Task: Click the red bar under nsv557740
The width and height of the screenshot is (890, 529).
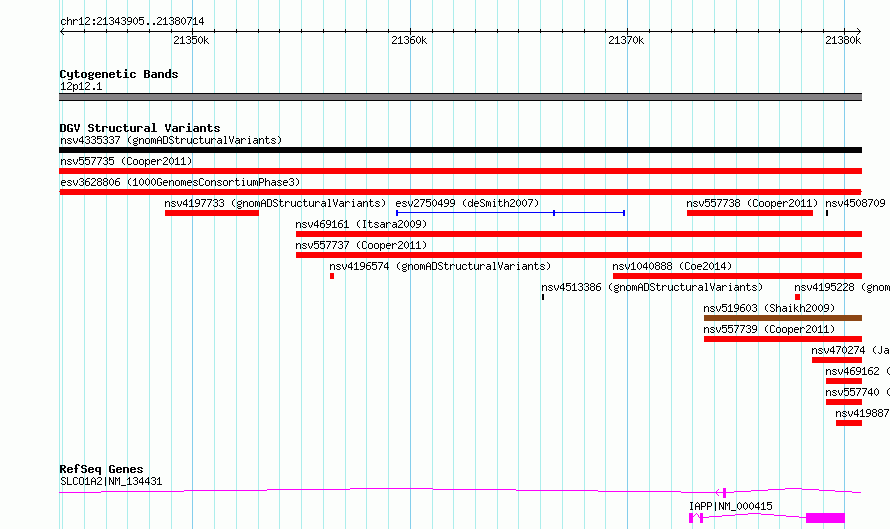Action: pyautogui.click(x=844, y=402)
